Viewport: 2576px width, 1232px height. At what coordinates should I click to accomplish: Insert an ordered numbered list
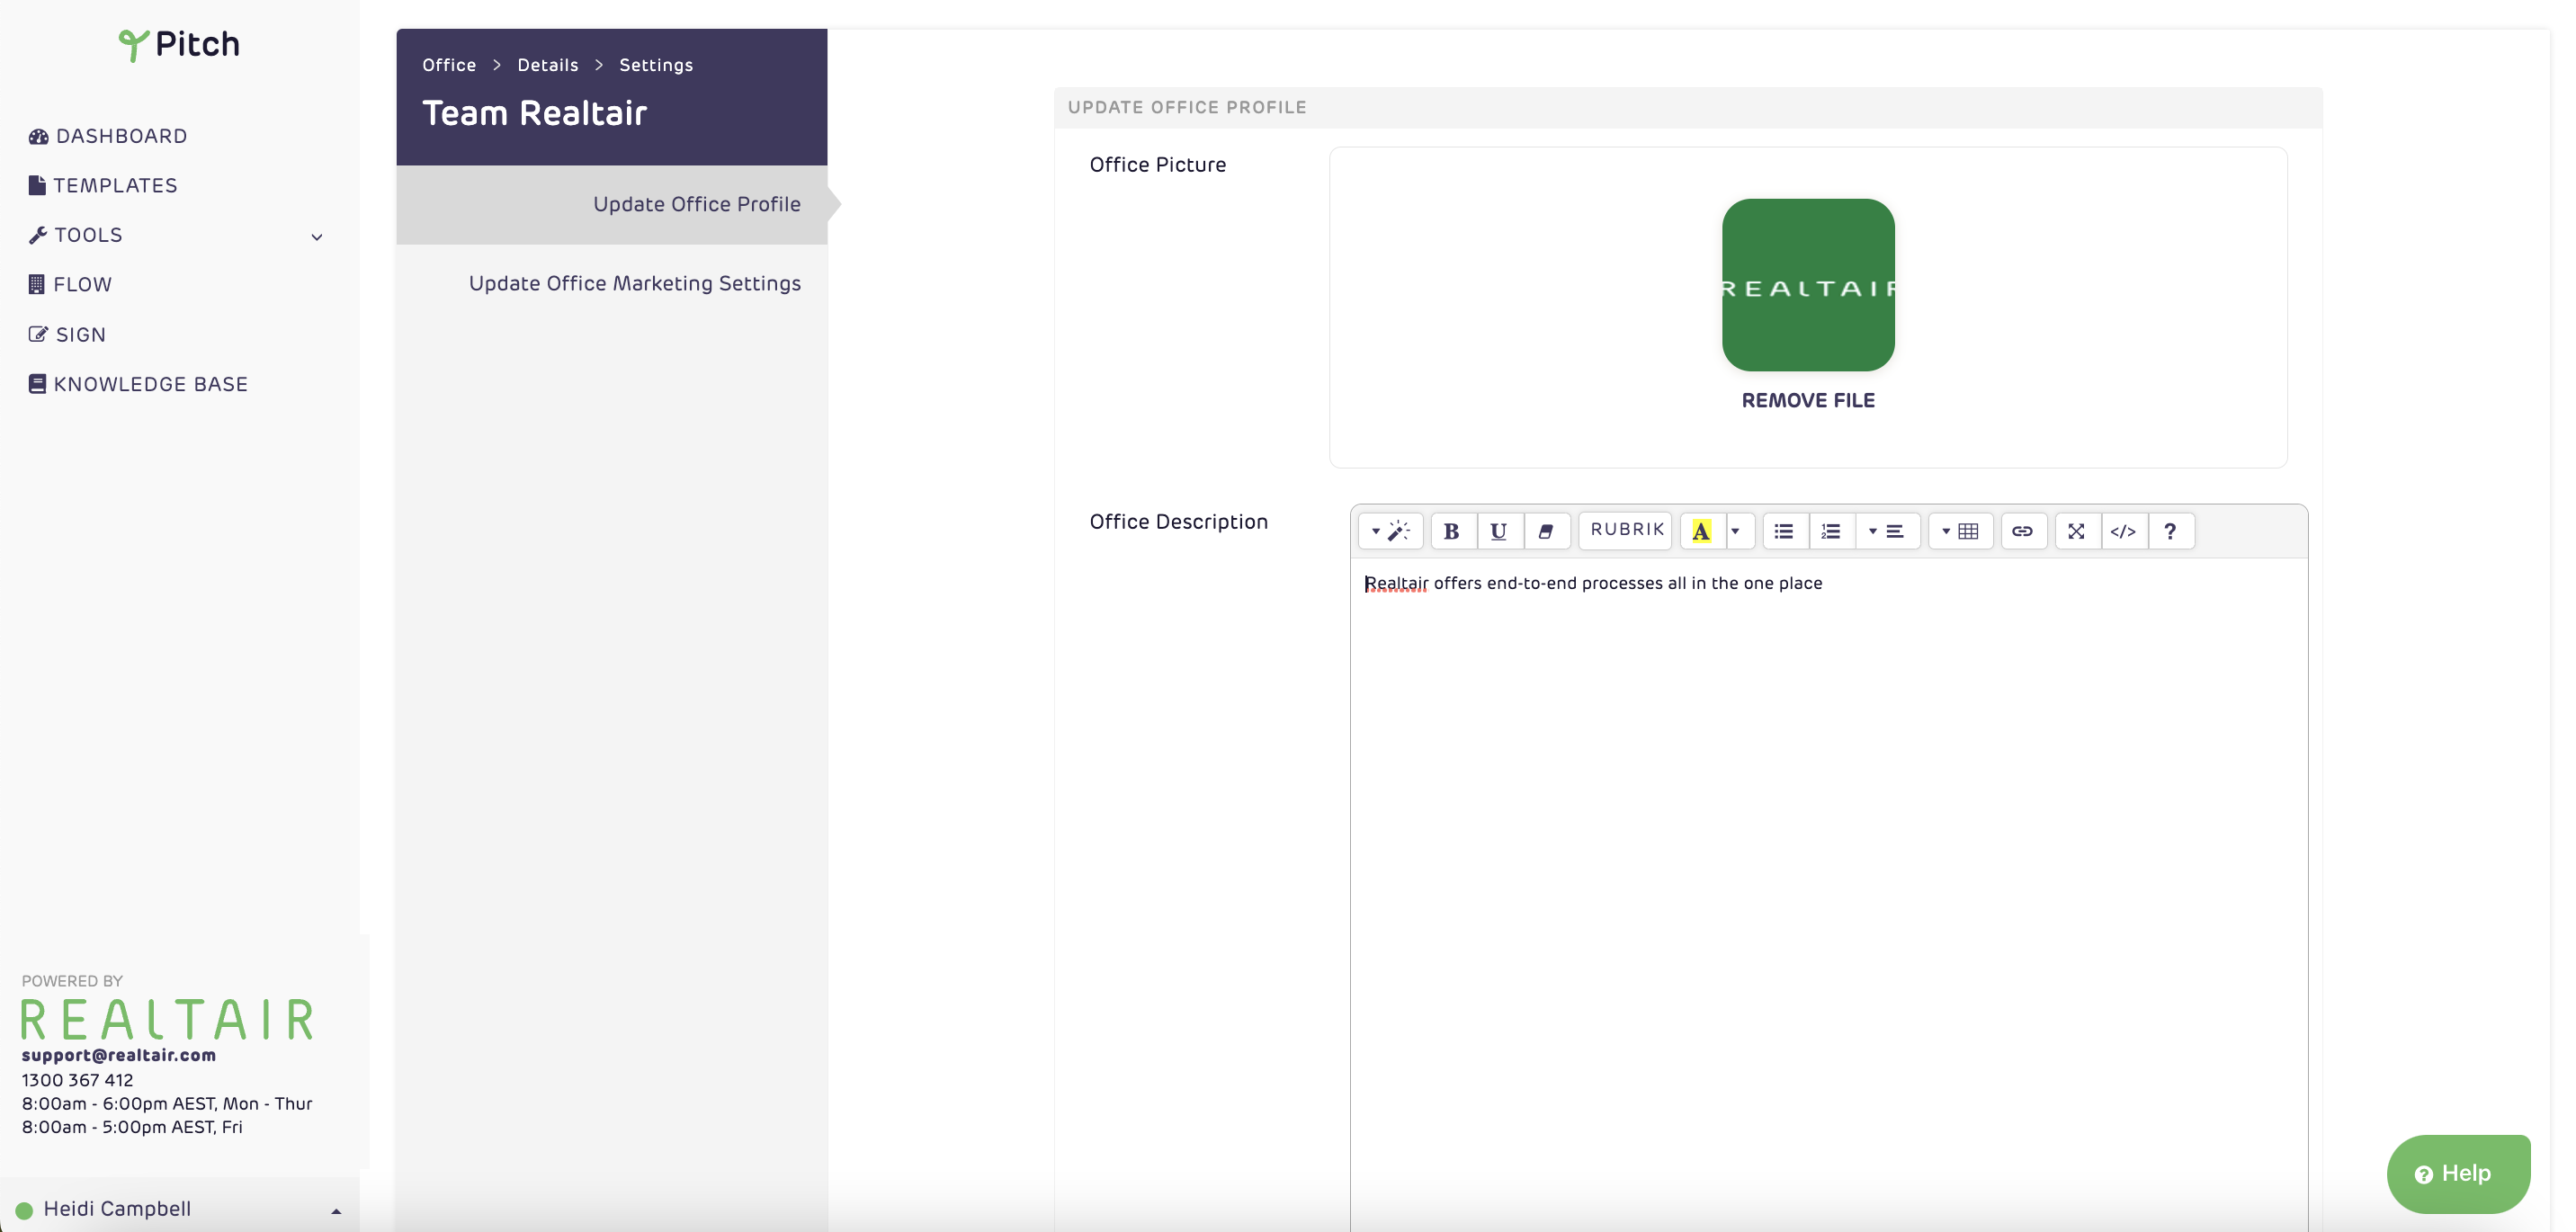click(1831, 531)
